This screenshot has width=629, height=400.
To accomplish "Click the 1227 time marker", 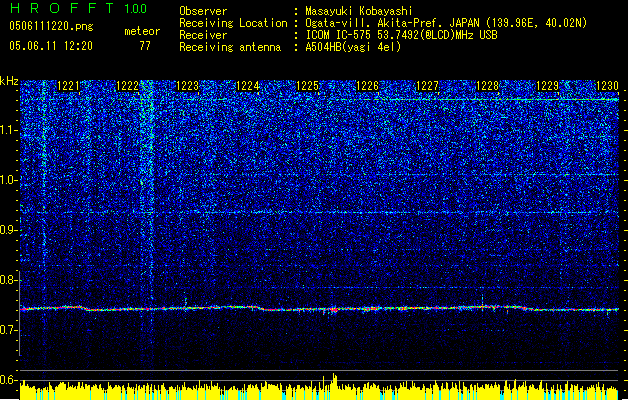I will (428, 86).
